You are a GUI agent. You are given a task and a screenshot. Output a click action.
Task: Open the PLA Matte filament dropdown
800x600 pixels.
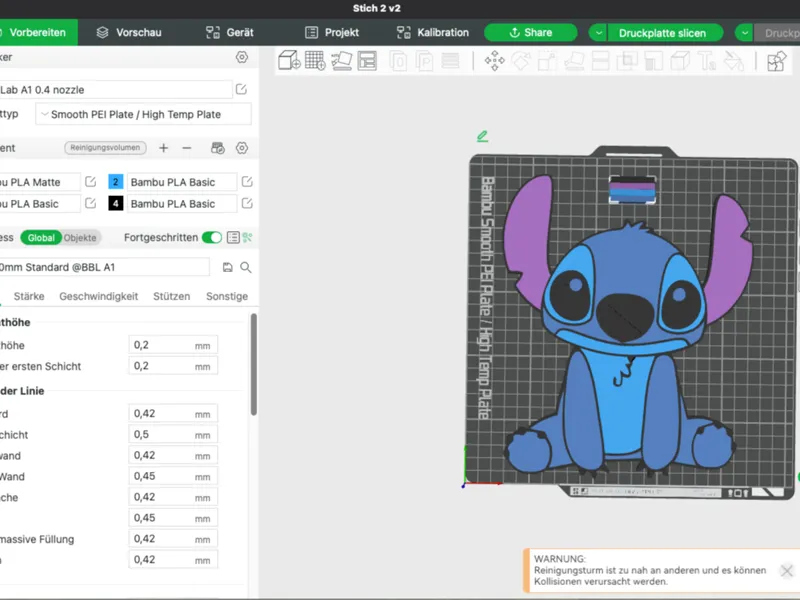(x=40, y=182)
